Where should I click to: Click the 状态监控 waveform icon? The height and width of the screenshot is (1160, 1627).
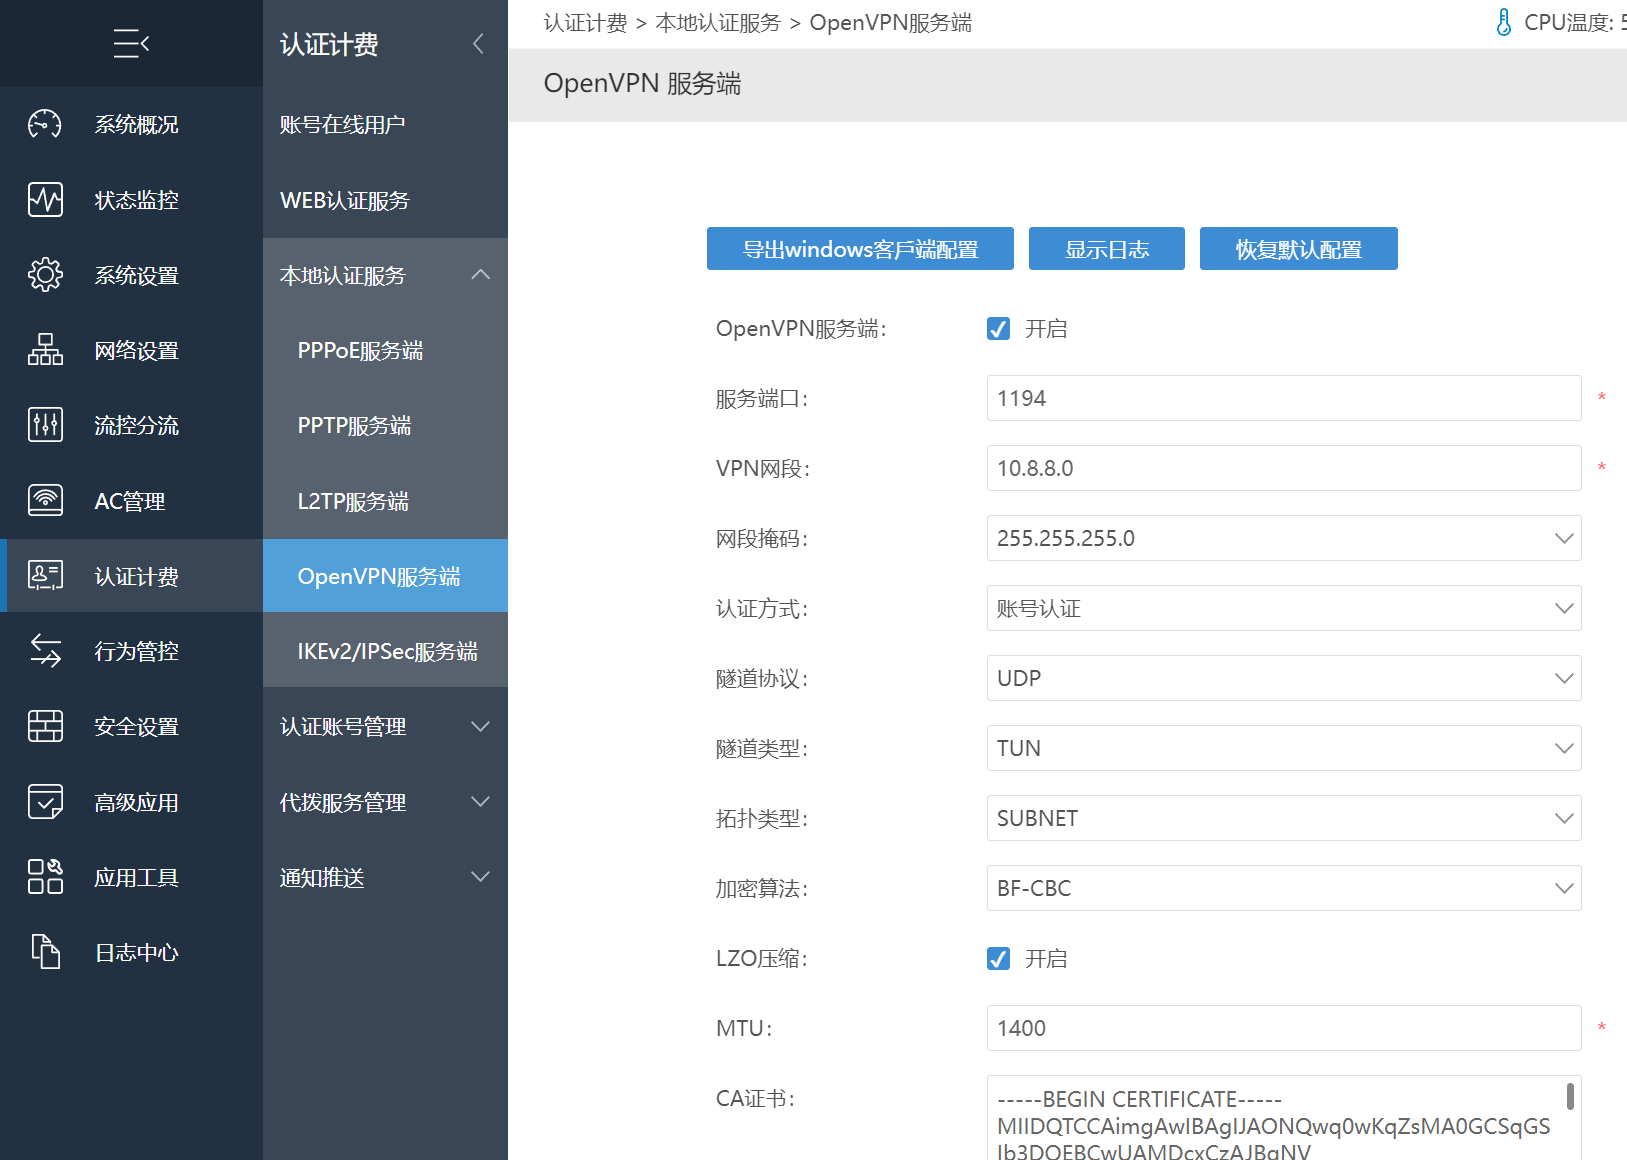45,200
